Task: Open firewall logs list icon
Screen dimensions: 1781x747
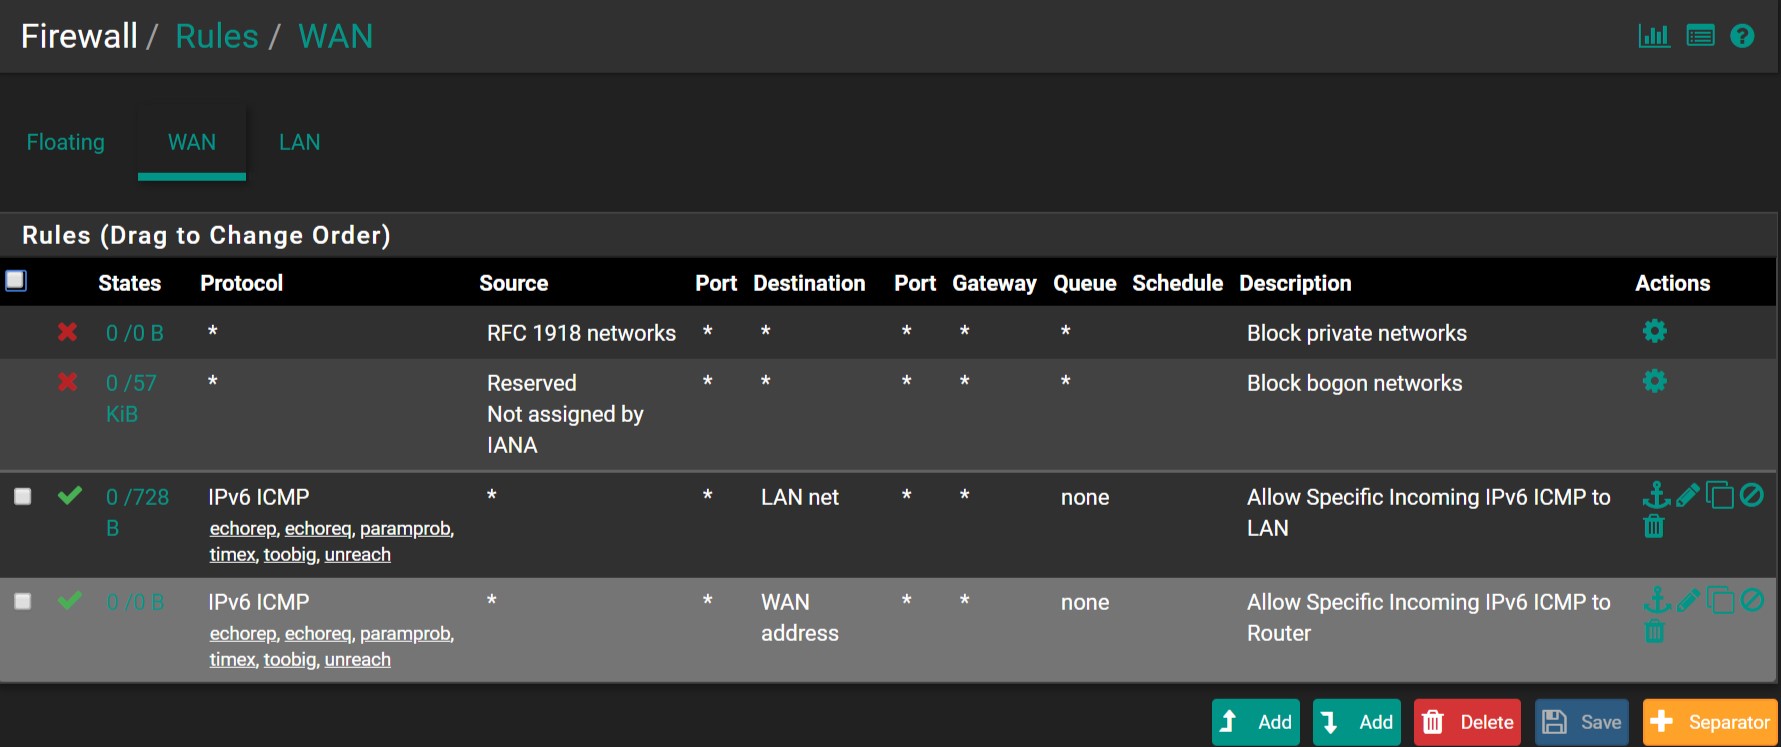Action: point(1700,36)
